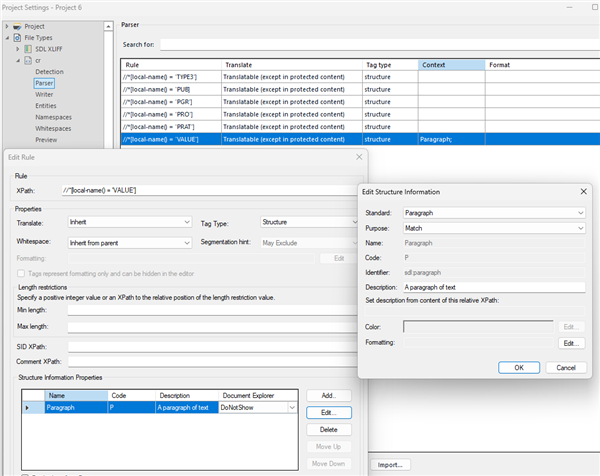The width and height of the screenshot is (600, 476).
Task: Expand the Project tree node
Action: 7,26
